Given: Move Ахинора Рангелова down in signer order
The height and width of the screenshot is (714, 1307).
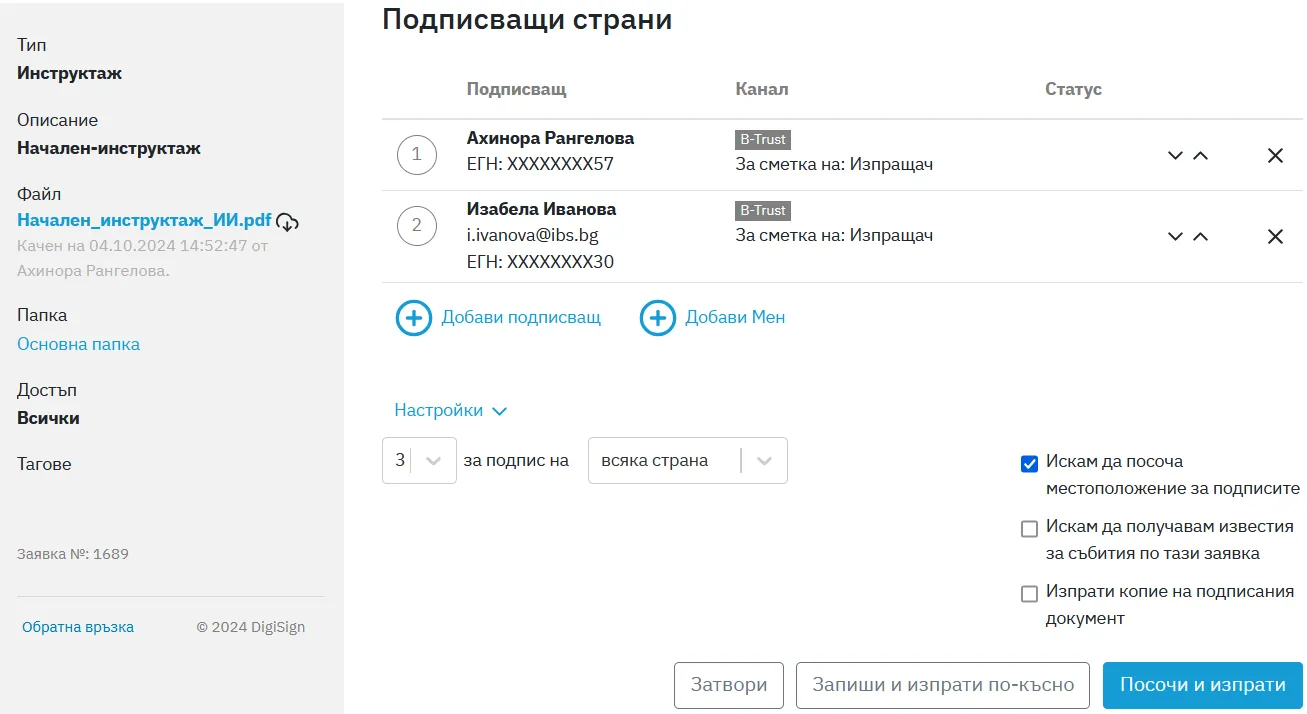Looking at the screenshot, I should click(1176, 155).
